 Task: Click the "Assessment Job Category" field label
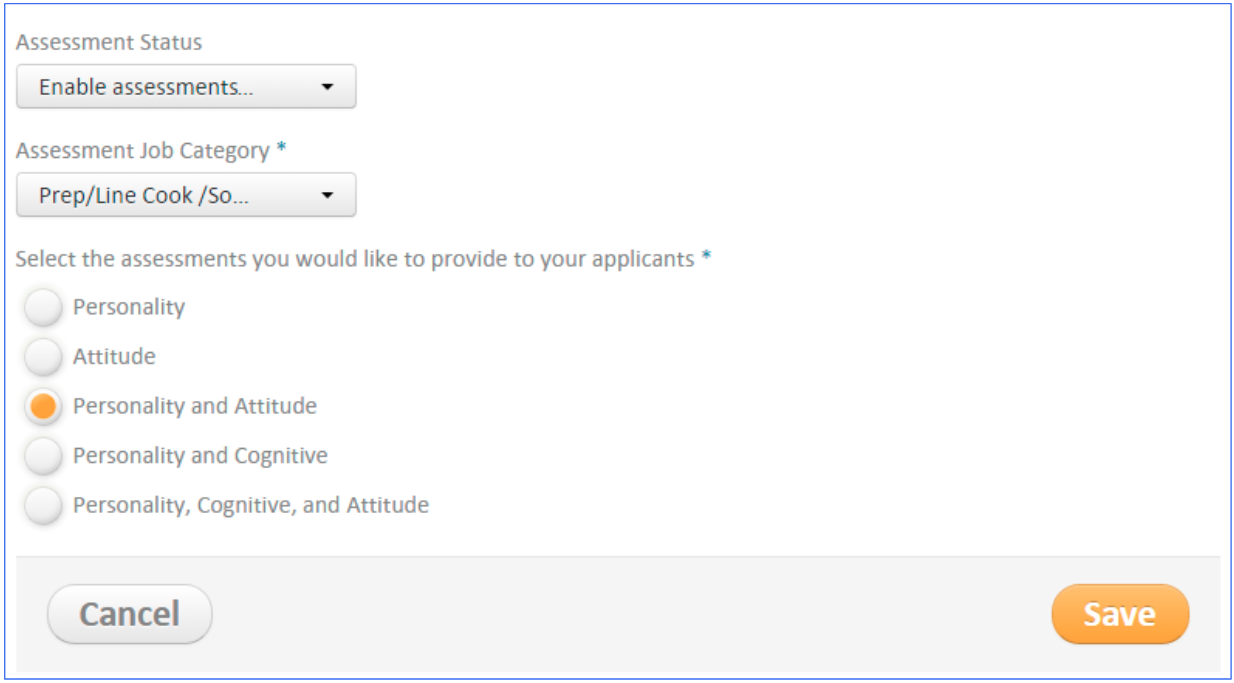[x=143, y=151]
